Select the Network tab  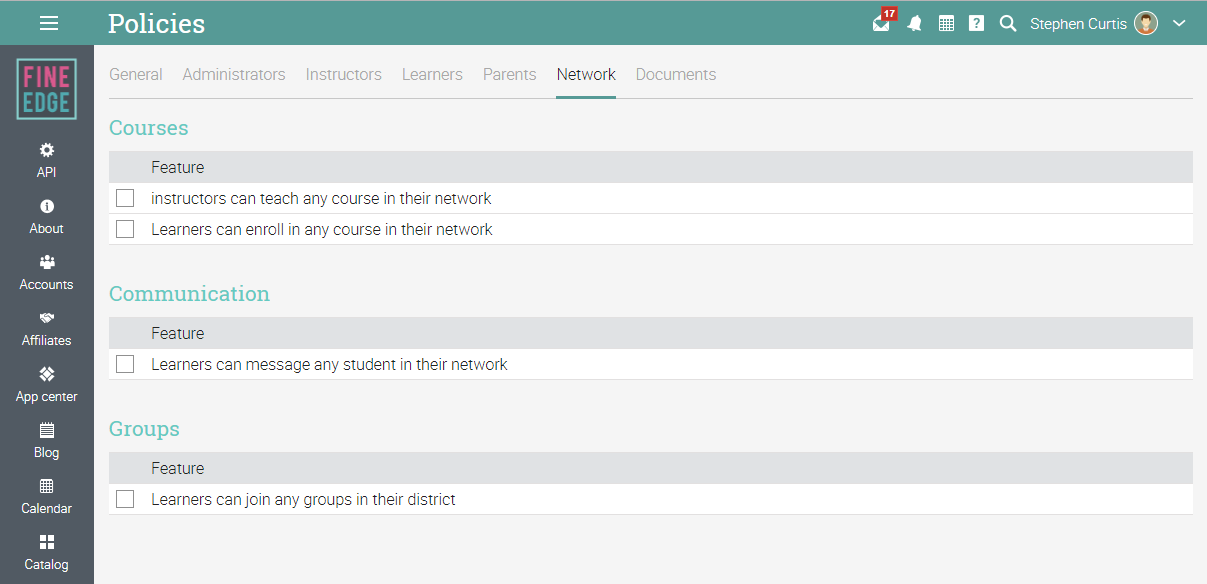[586, 74]
